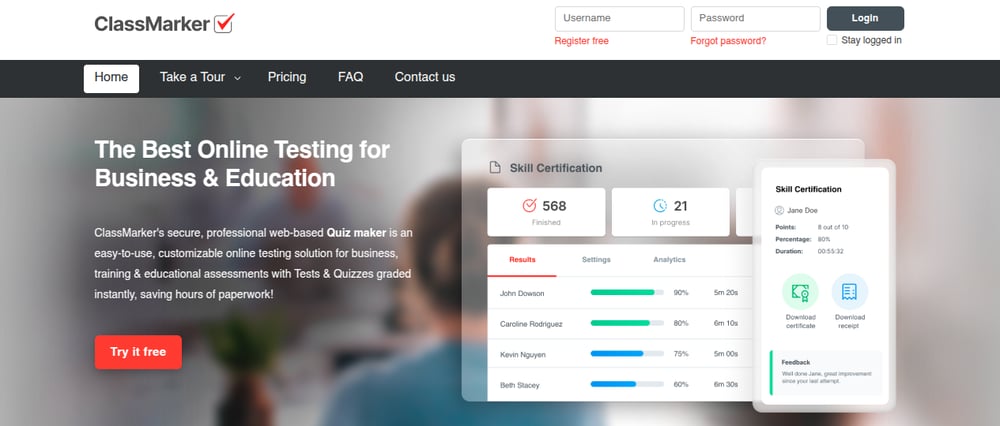Click Beth Stacey's 60% progress bar
Screen dimensions: 1000x426
pos(627,385)
